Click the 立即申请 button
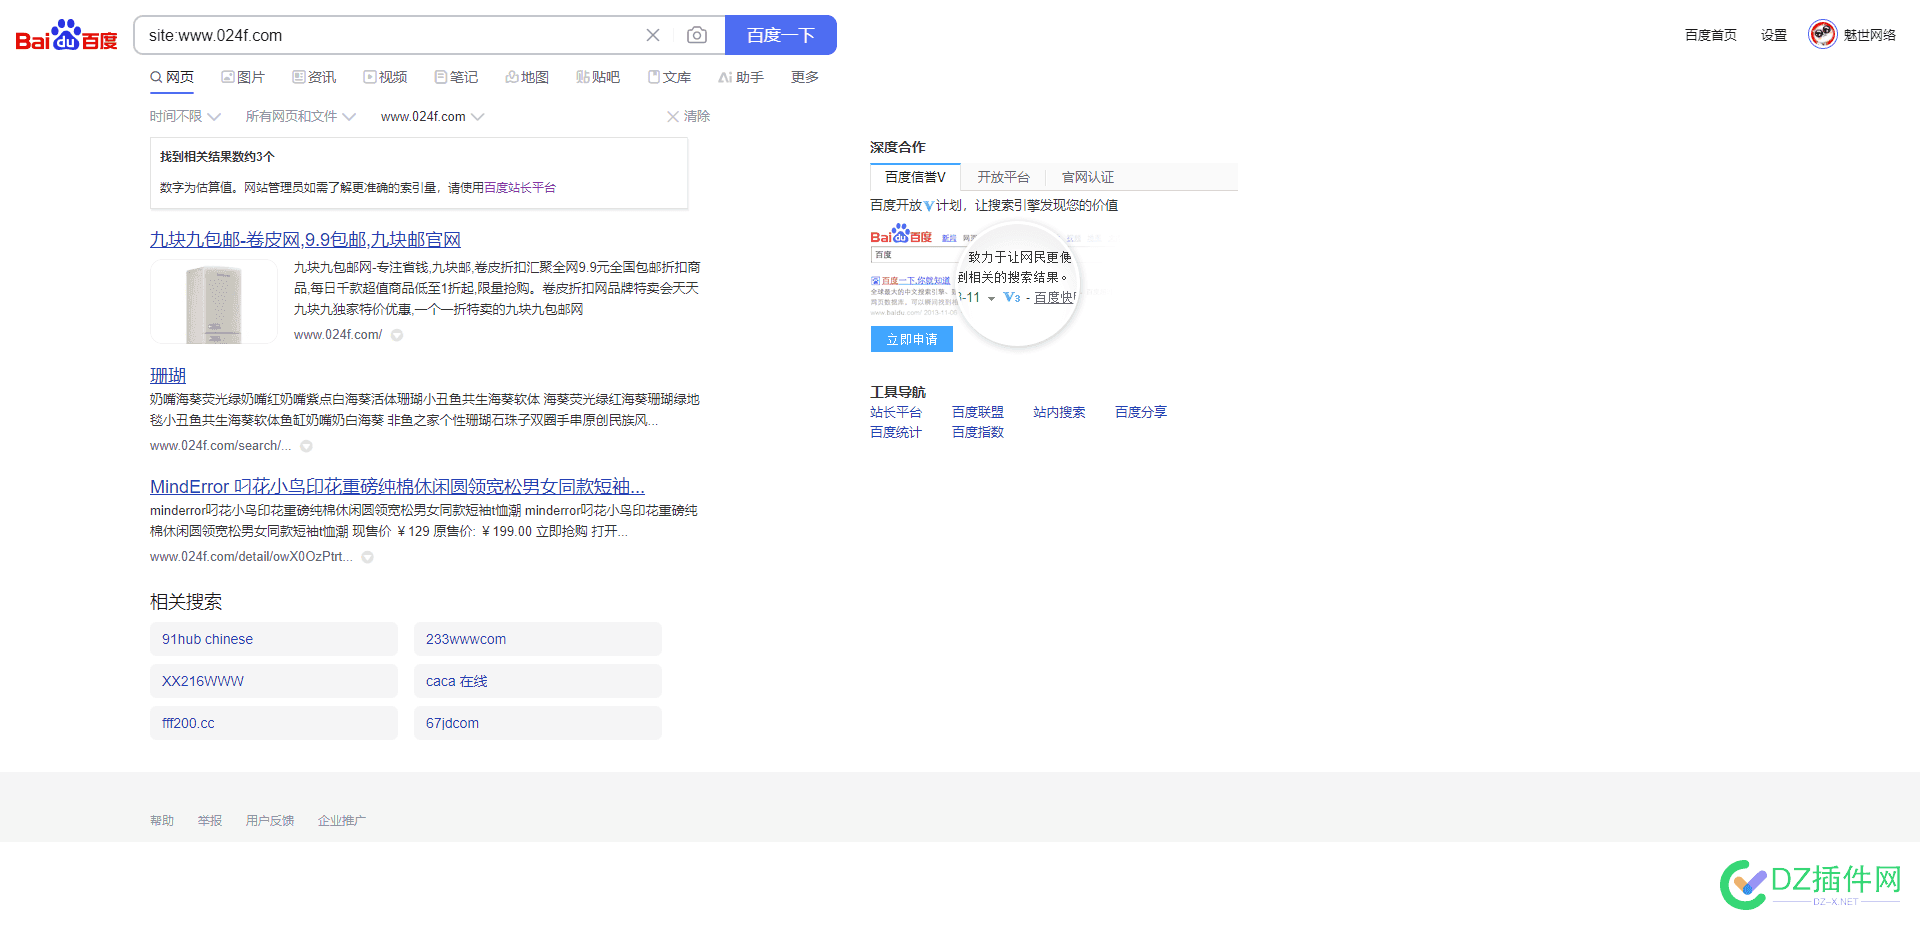The height and width of the screenshot is (925, 1920). click(x=912, y=339)
